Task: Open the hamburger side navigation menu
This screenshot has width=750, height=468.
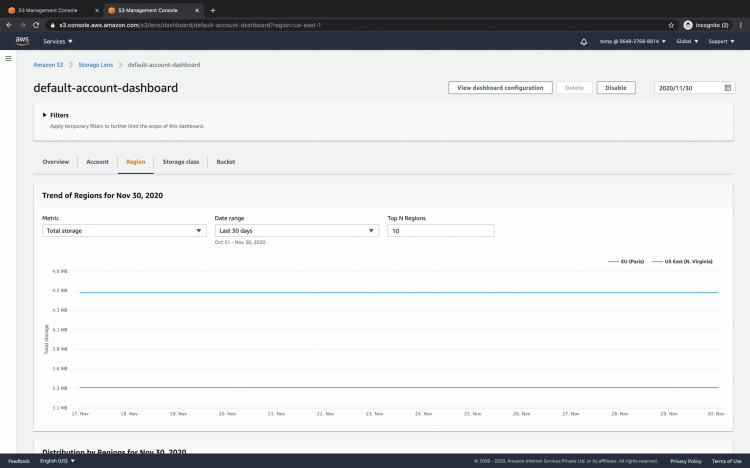Action: pyautogui.click(x=9, y=59)
